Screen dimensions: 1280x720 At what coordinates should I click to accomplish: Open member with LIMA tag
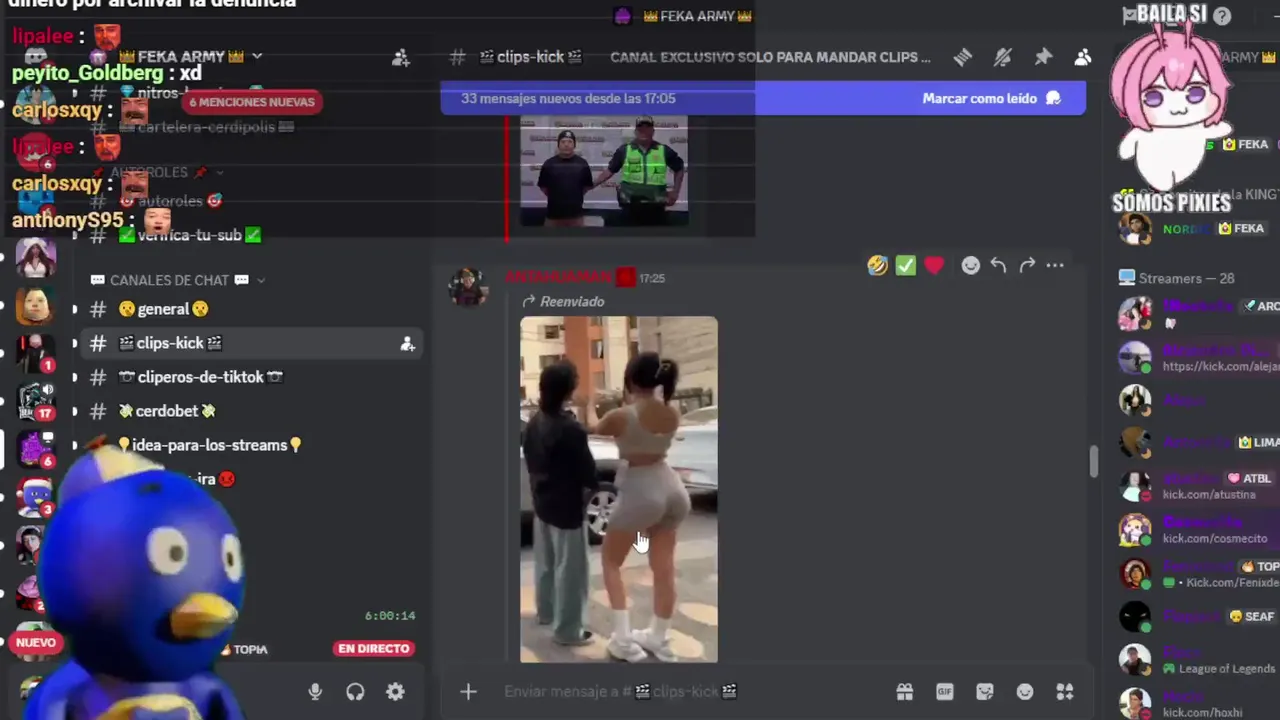(x=1198, y=442)
